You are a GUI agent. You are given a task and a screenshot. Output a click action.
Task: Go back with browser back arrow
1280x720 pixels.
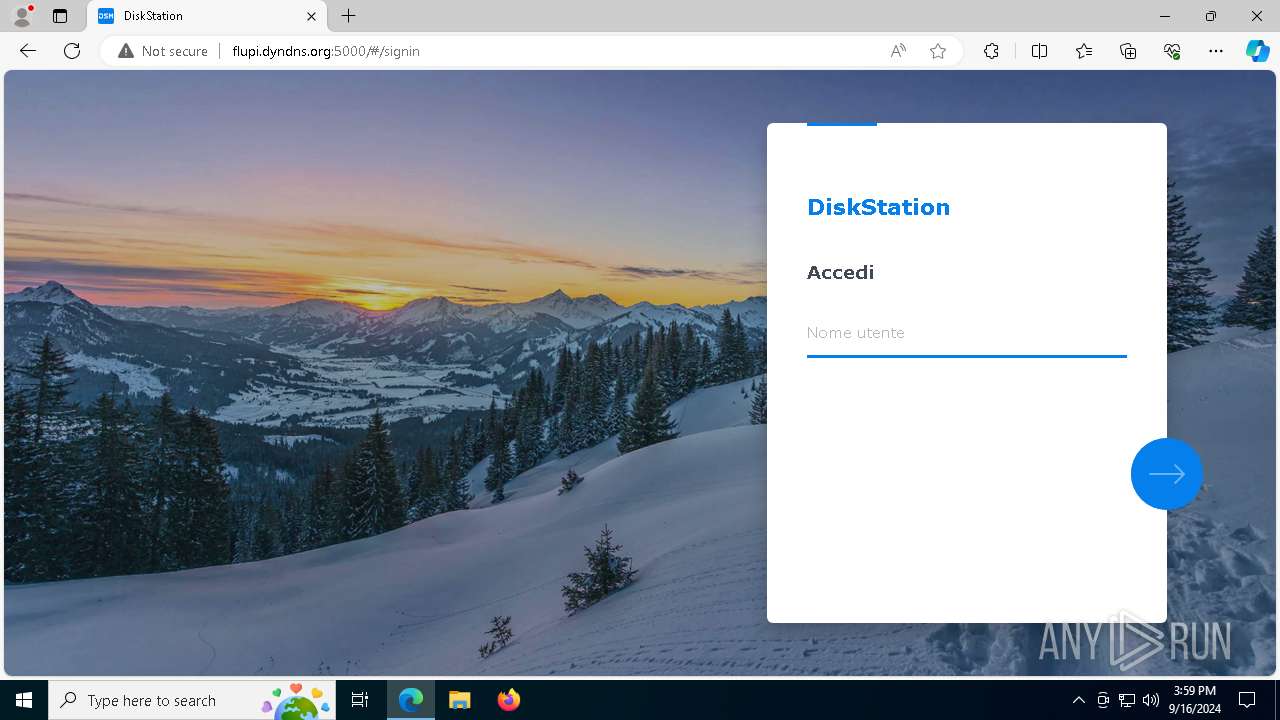(28, 51)
